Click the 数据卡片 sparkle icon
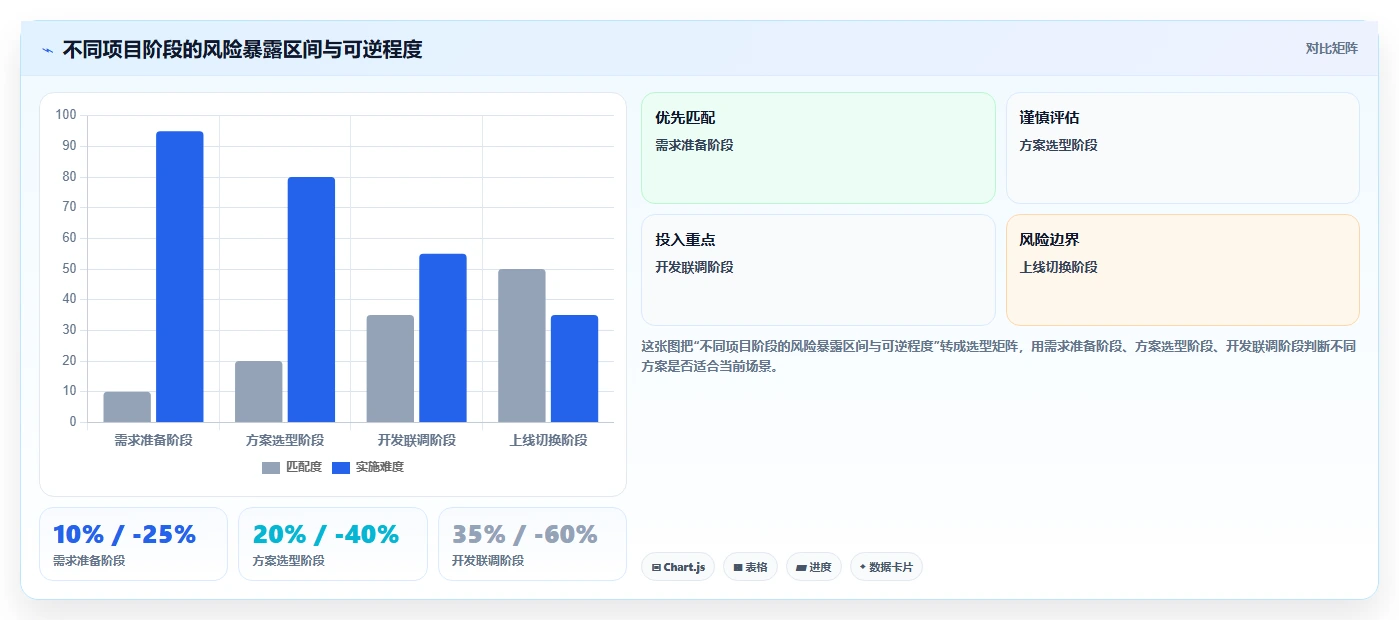1399x620 pixels. coord(862,567)
